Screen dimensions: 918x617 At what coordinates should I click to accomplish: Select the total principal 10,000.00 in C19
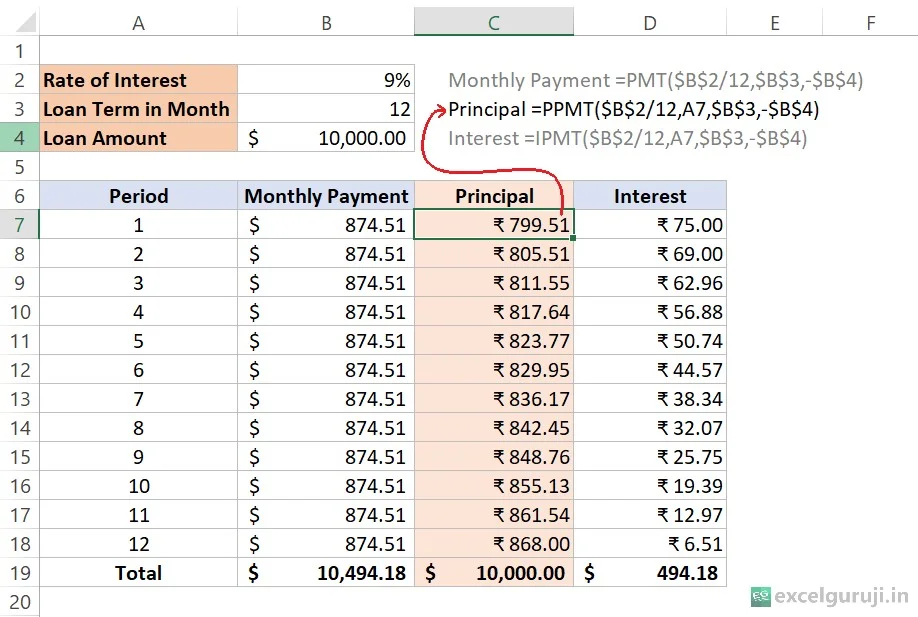[x=494, y=573]
